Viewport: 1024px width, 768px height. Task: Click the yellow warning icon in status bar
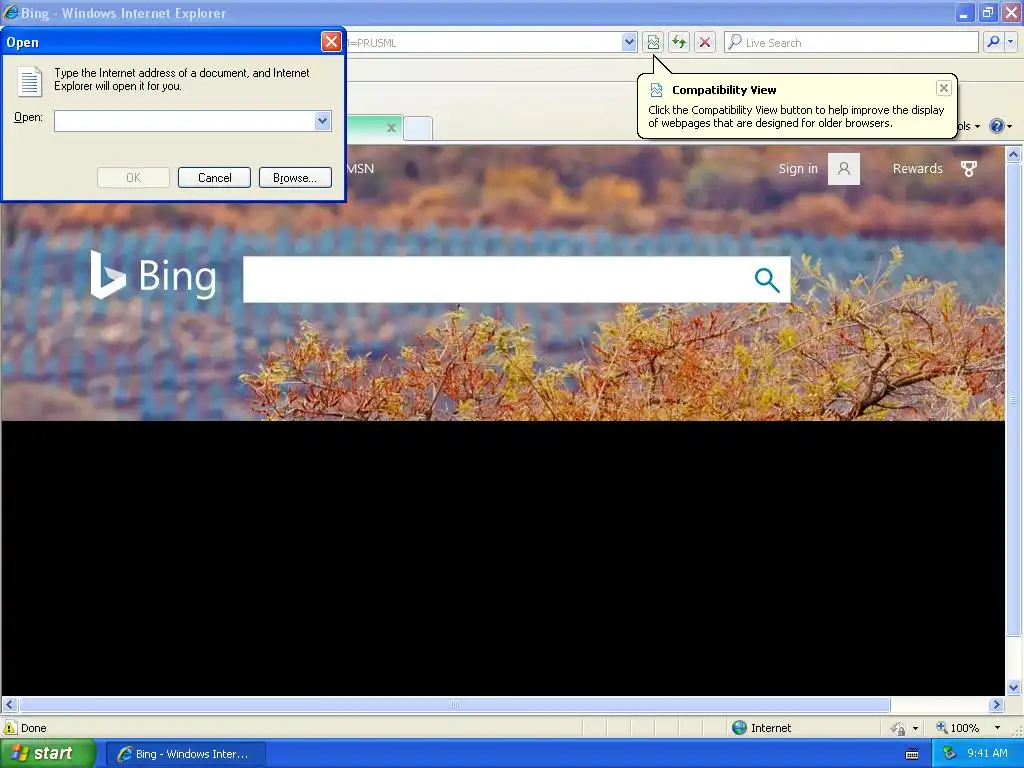point(10,728)
